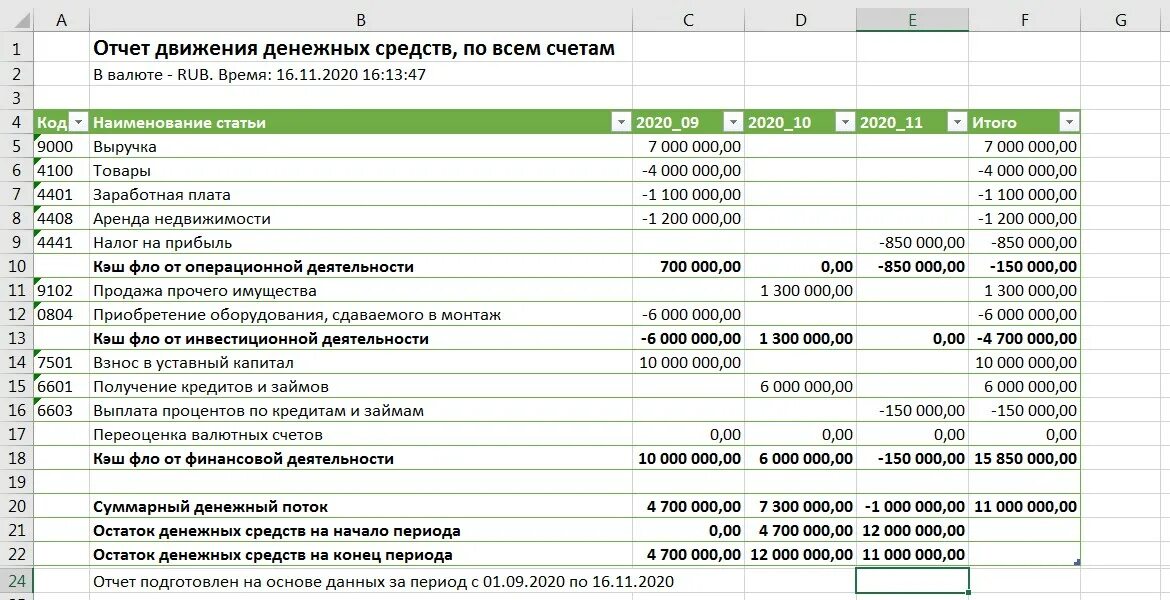The height and width of the screenshot is (600, 1170).
Task: Select row 24 header
Action: point(16,581)
